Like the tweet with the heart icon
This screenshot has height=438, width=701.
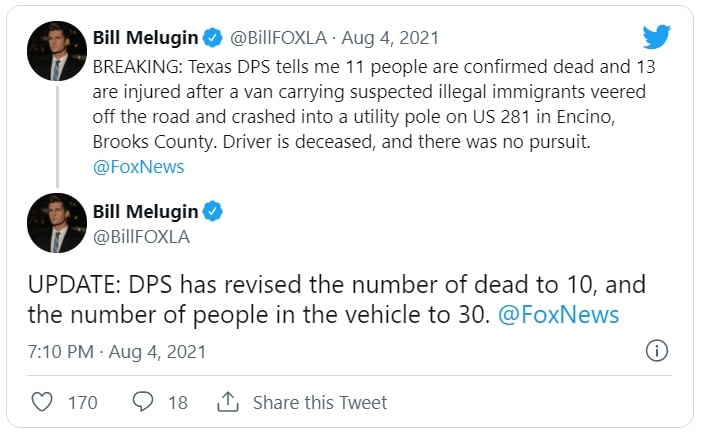42,402
